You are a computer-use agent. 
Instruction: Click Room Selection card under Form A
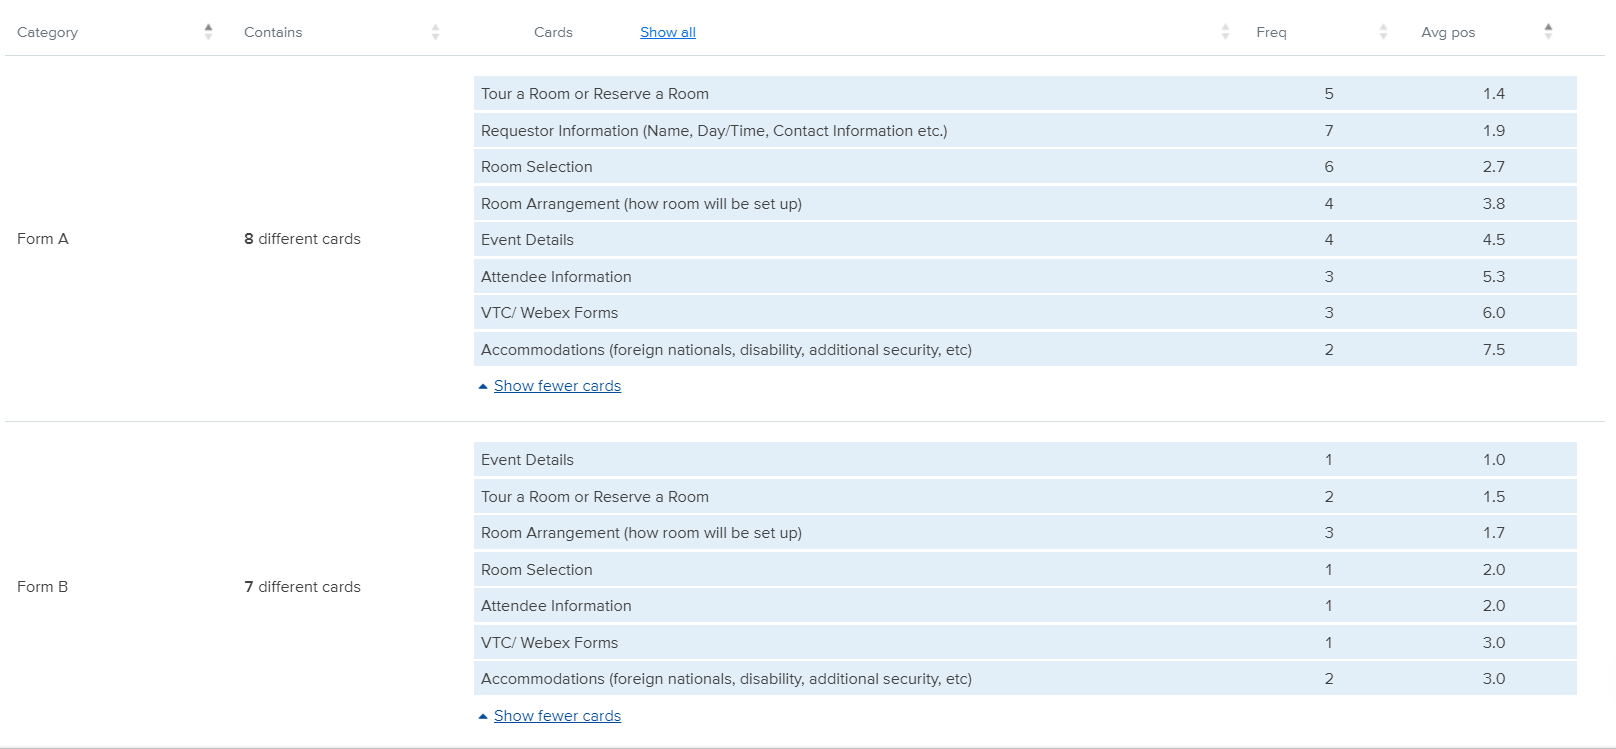tap(536, 167)
